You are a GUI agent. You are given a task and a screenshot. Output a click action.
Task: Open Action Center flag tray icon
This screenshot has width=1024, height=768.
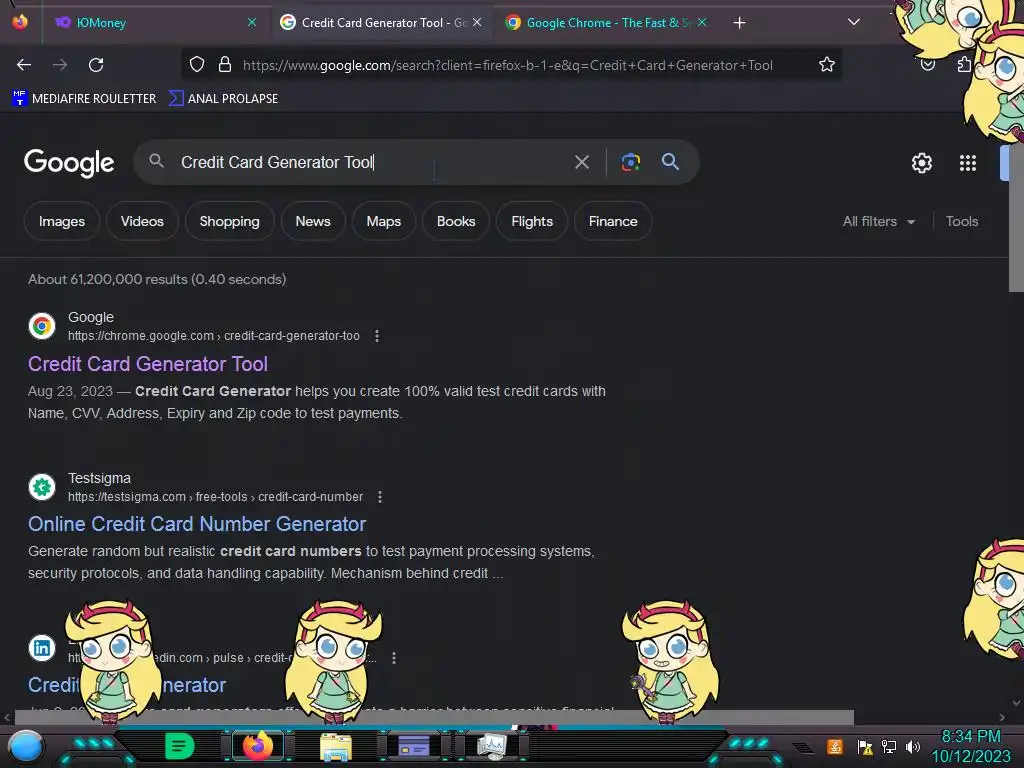[x=865, y=746]
